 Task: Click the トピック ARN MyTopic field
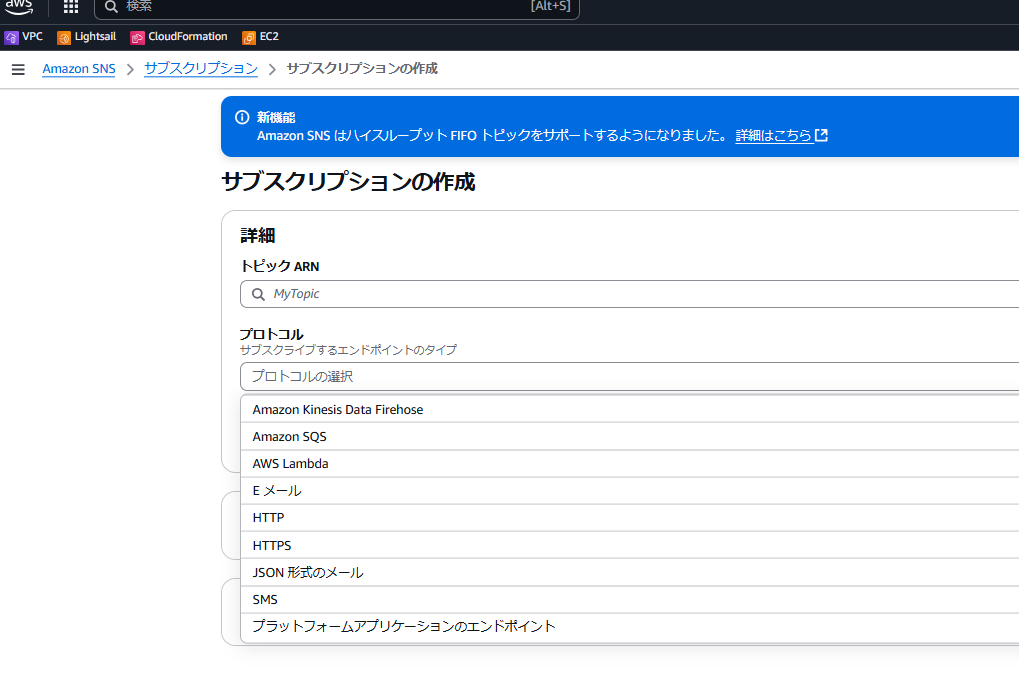click(x=629, y=294)
